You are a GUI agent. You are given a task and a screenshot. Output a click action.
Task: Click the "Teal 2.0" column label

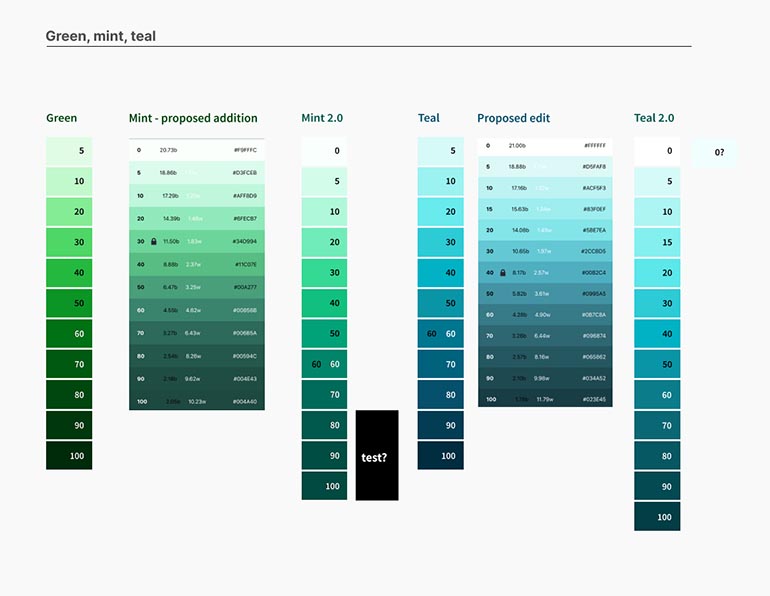(657, 118)
